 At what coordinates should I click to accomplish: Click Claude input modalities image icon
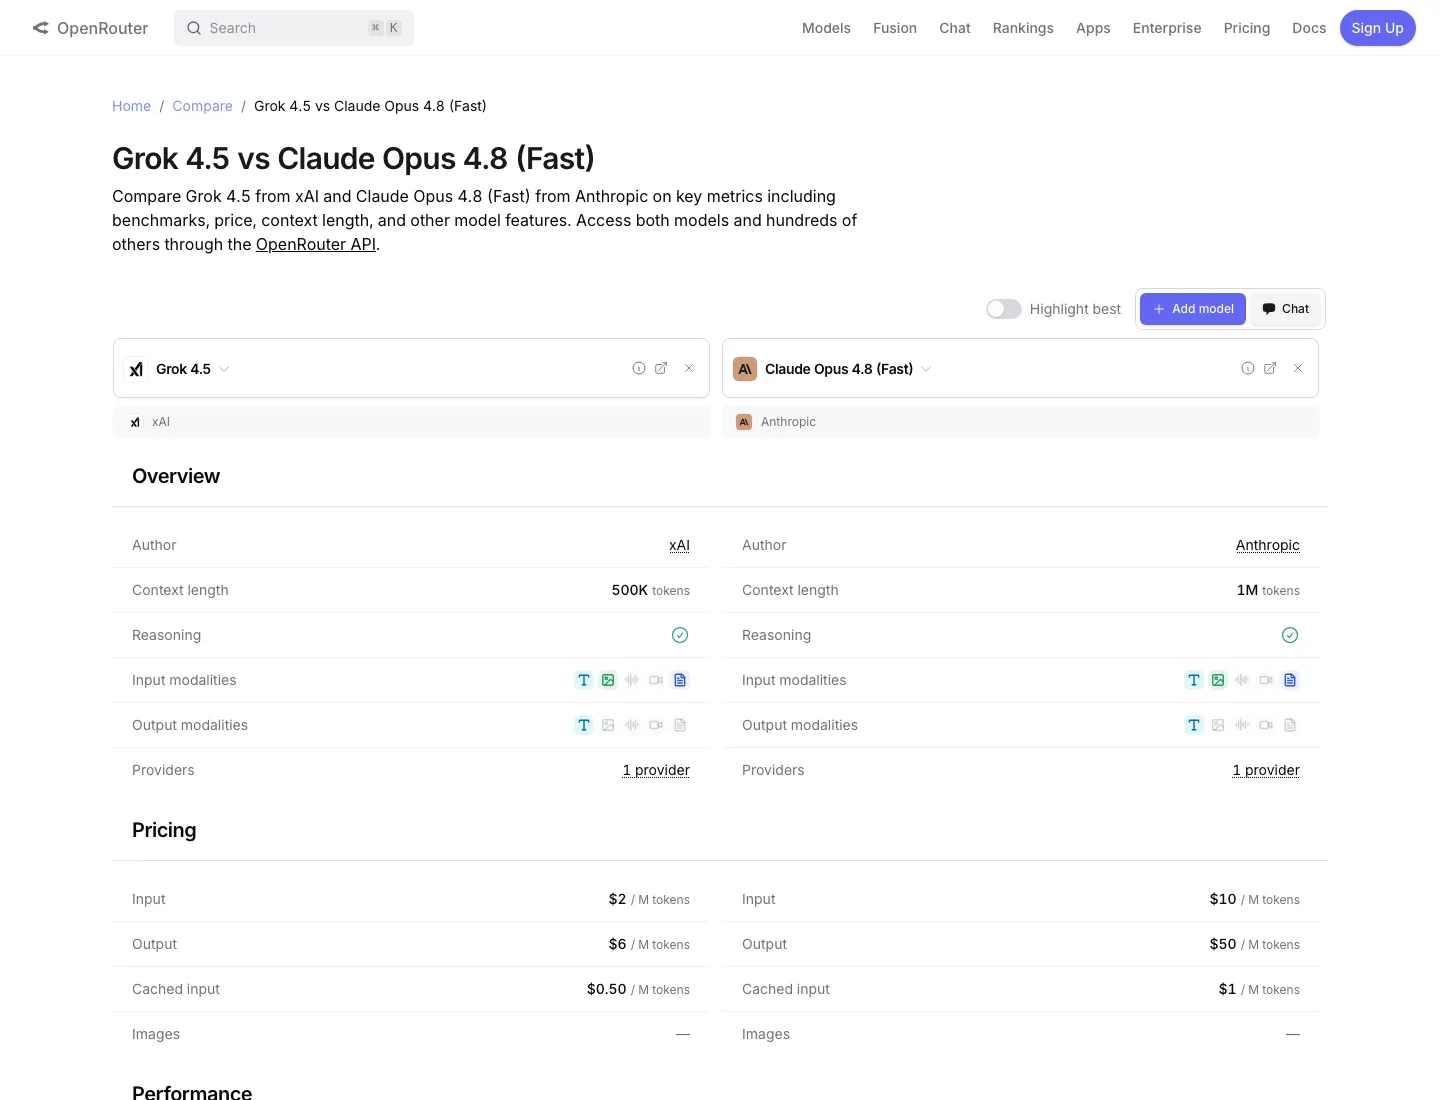click(x=1218, y=680)
